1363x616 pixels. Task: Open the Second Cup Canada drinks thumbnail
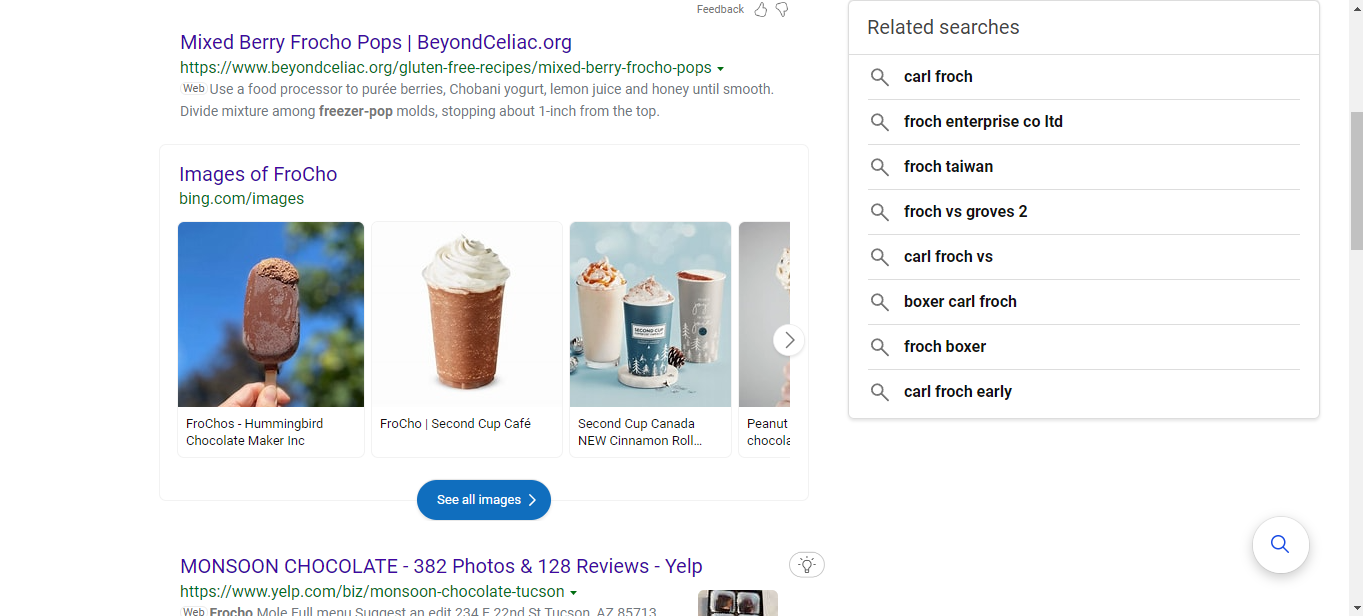click(650, 314)
